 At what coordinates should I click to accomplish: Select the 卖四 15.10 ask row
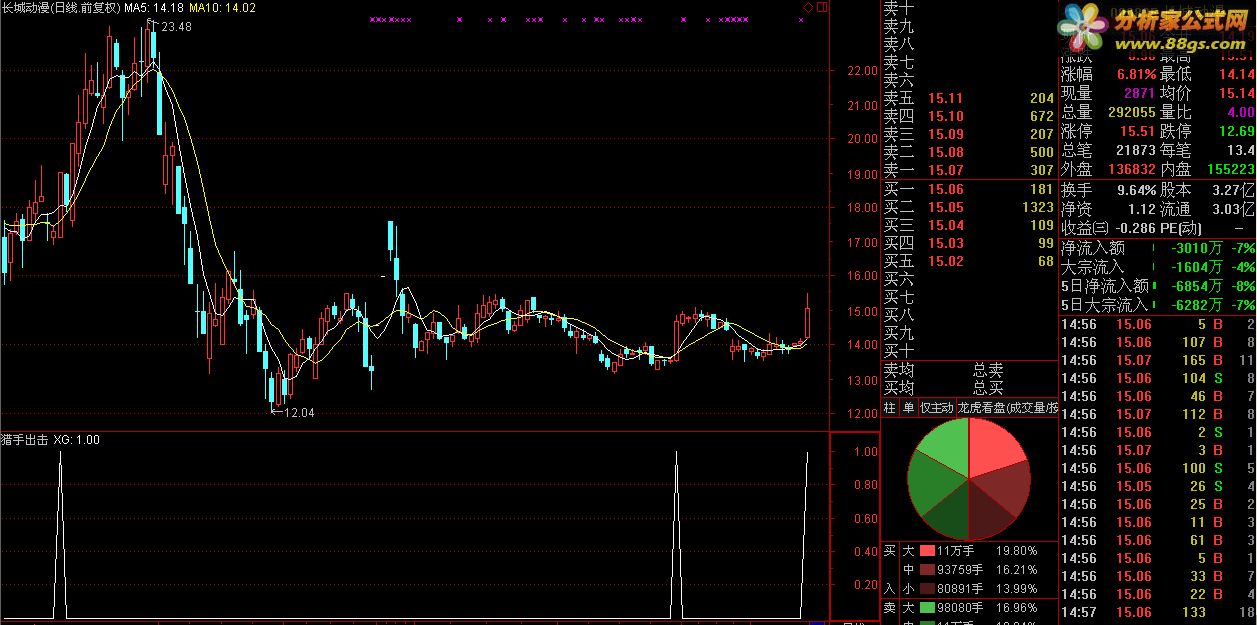969,116
